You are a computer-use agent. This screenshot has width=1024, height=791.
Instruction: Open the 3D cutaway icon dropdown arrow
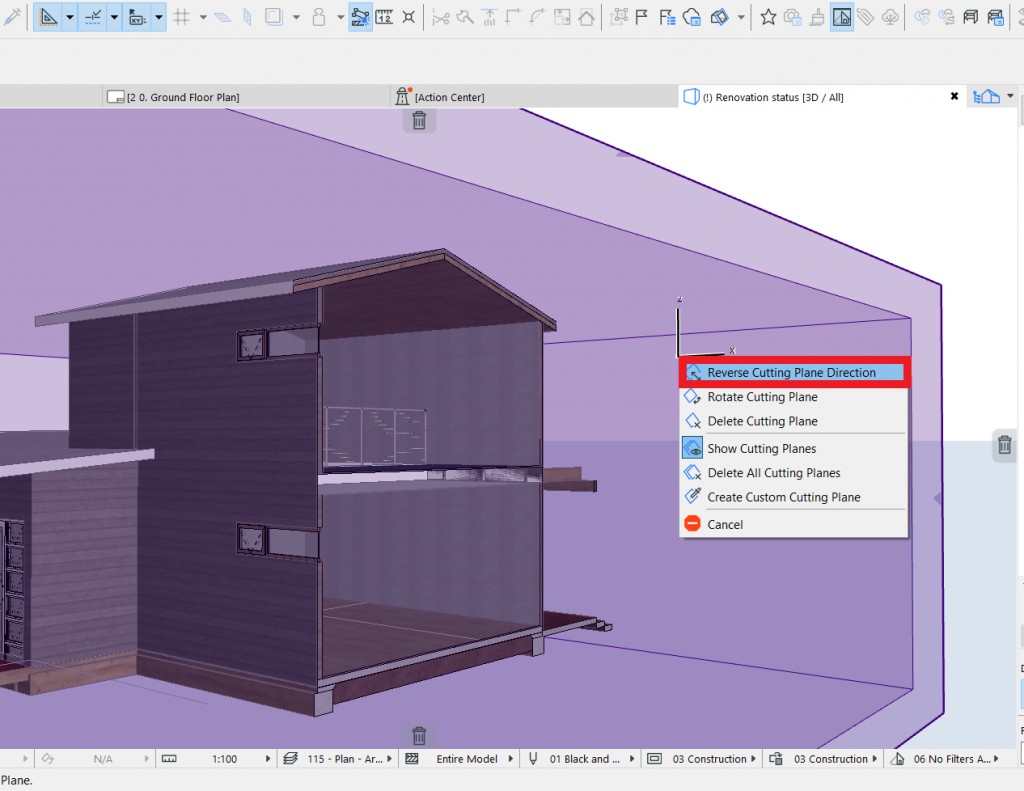click(x=741, y=18)
